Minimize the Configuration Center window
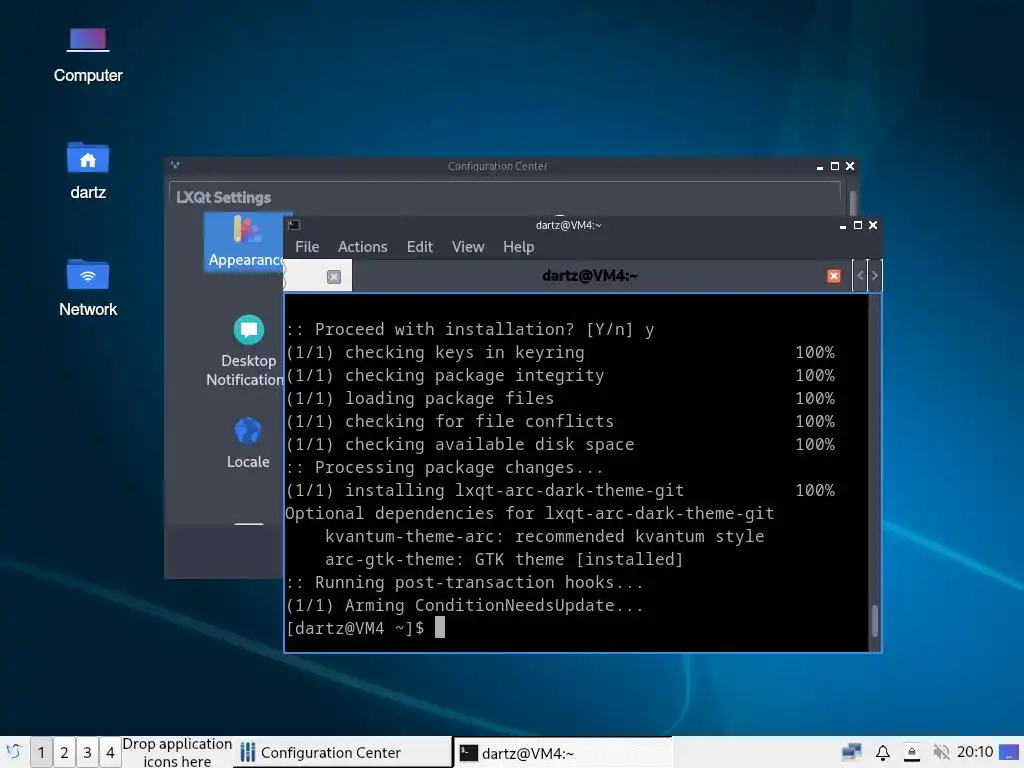 tap(820, 167)
